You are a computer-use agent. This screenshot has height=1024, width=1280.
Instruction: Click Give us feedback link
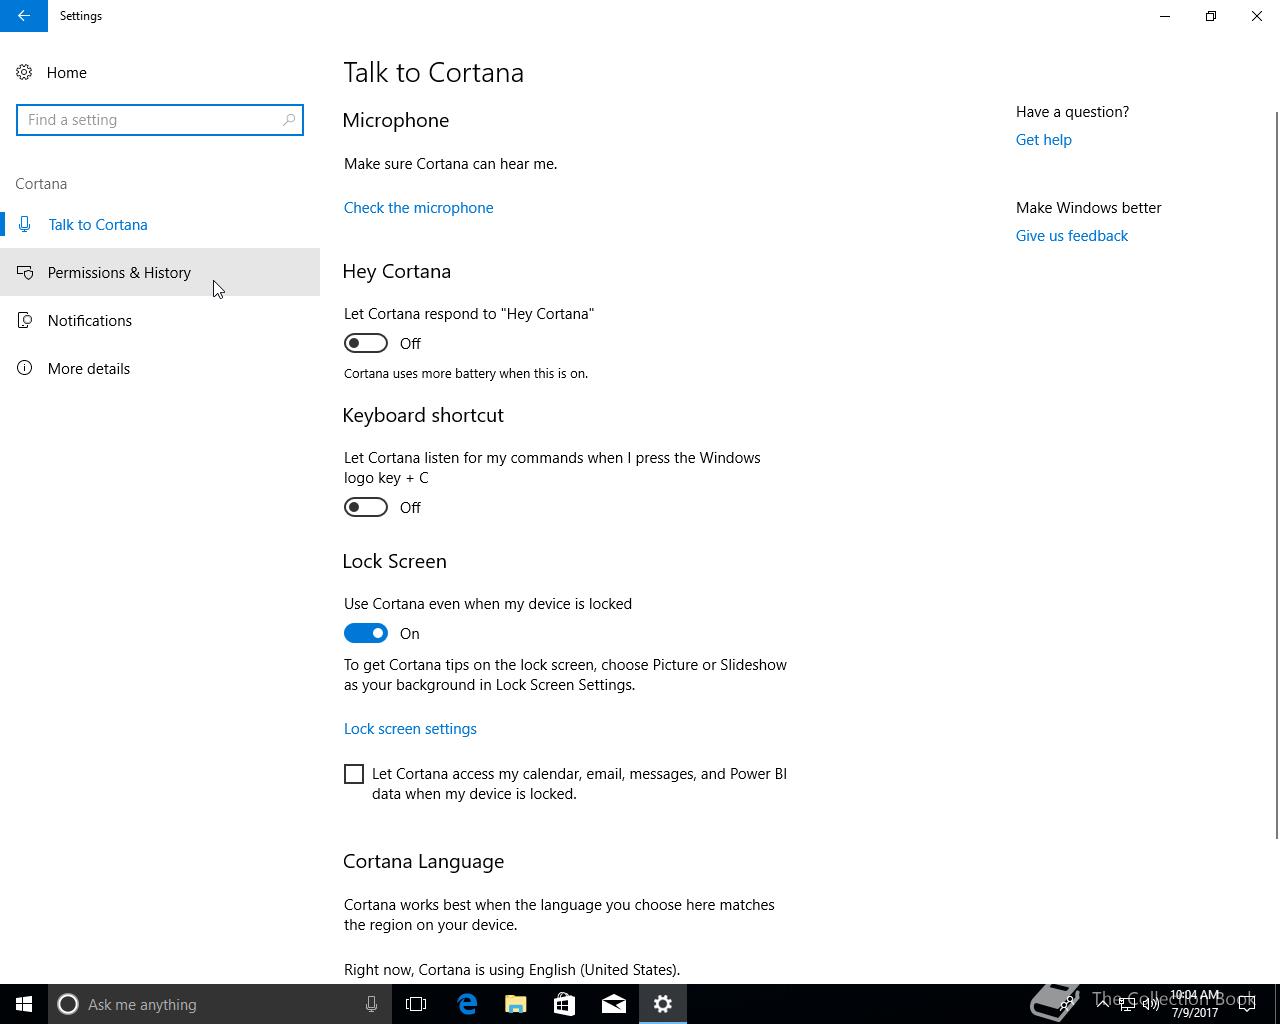click(1071, 236)
